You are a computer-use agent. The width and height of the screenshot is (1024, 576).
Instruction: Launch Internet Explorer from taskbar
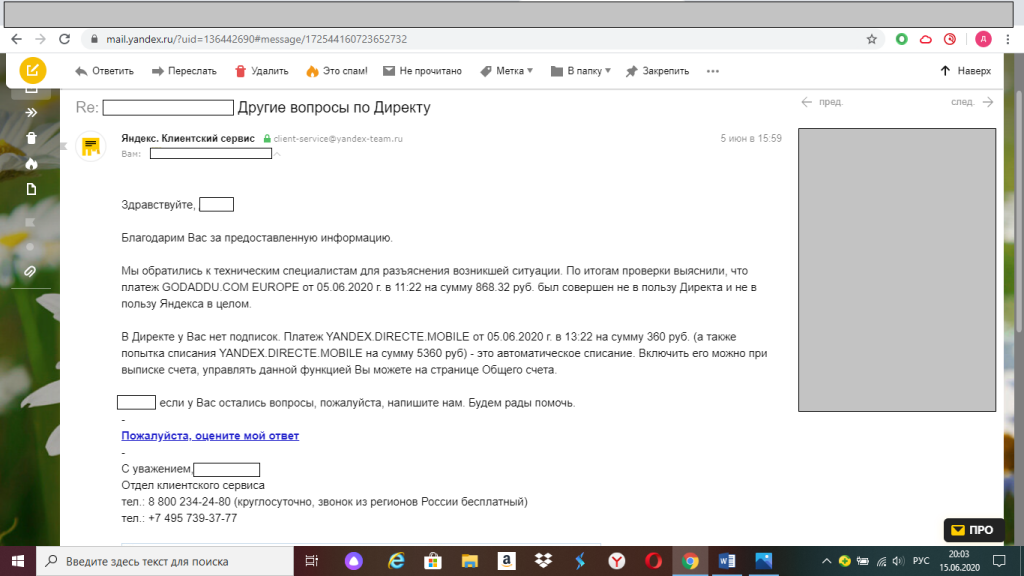coord(396,561)
